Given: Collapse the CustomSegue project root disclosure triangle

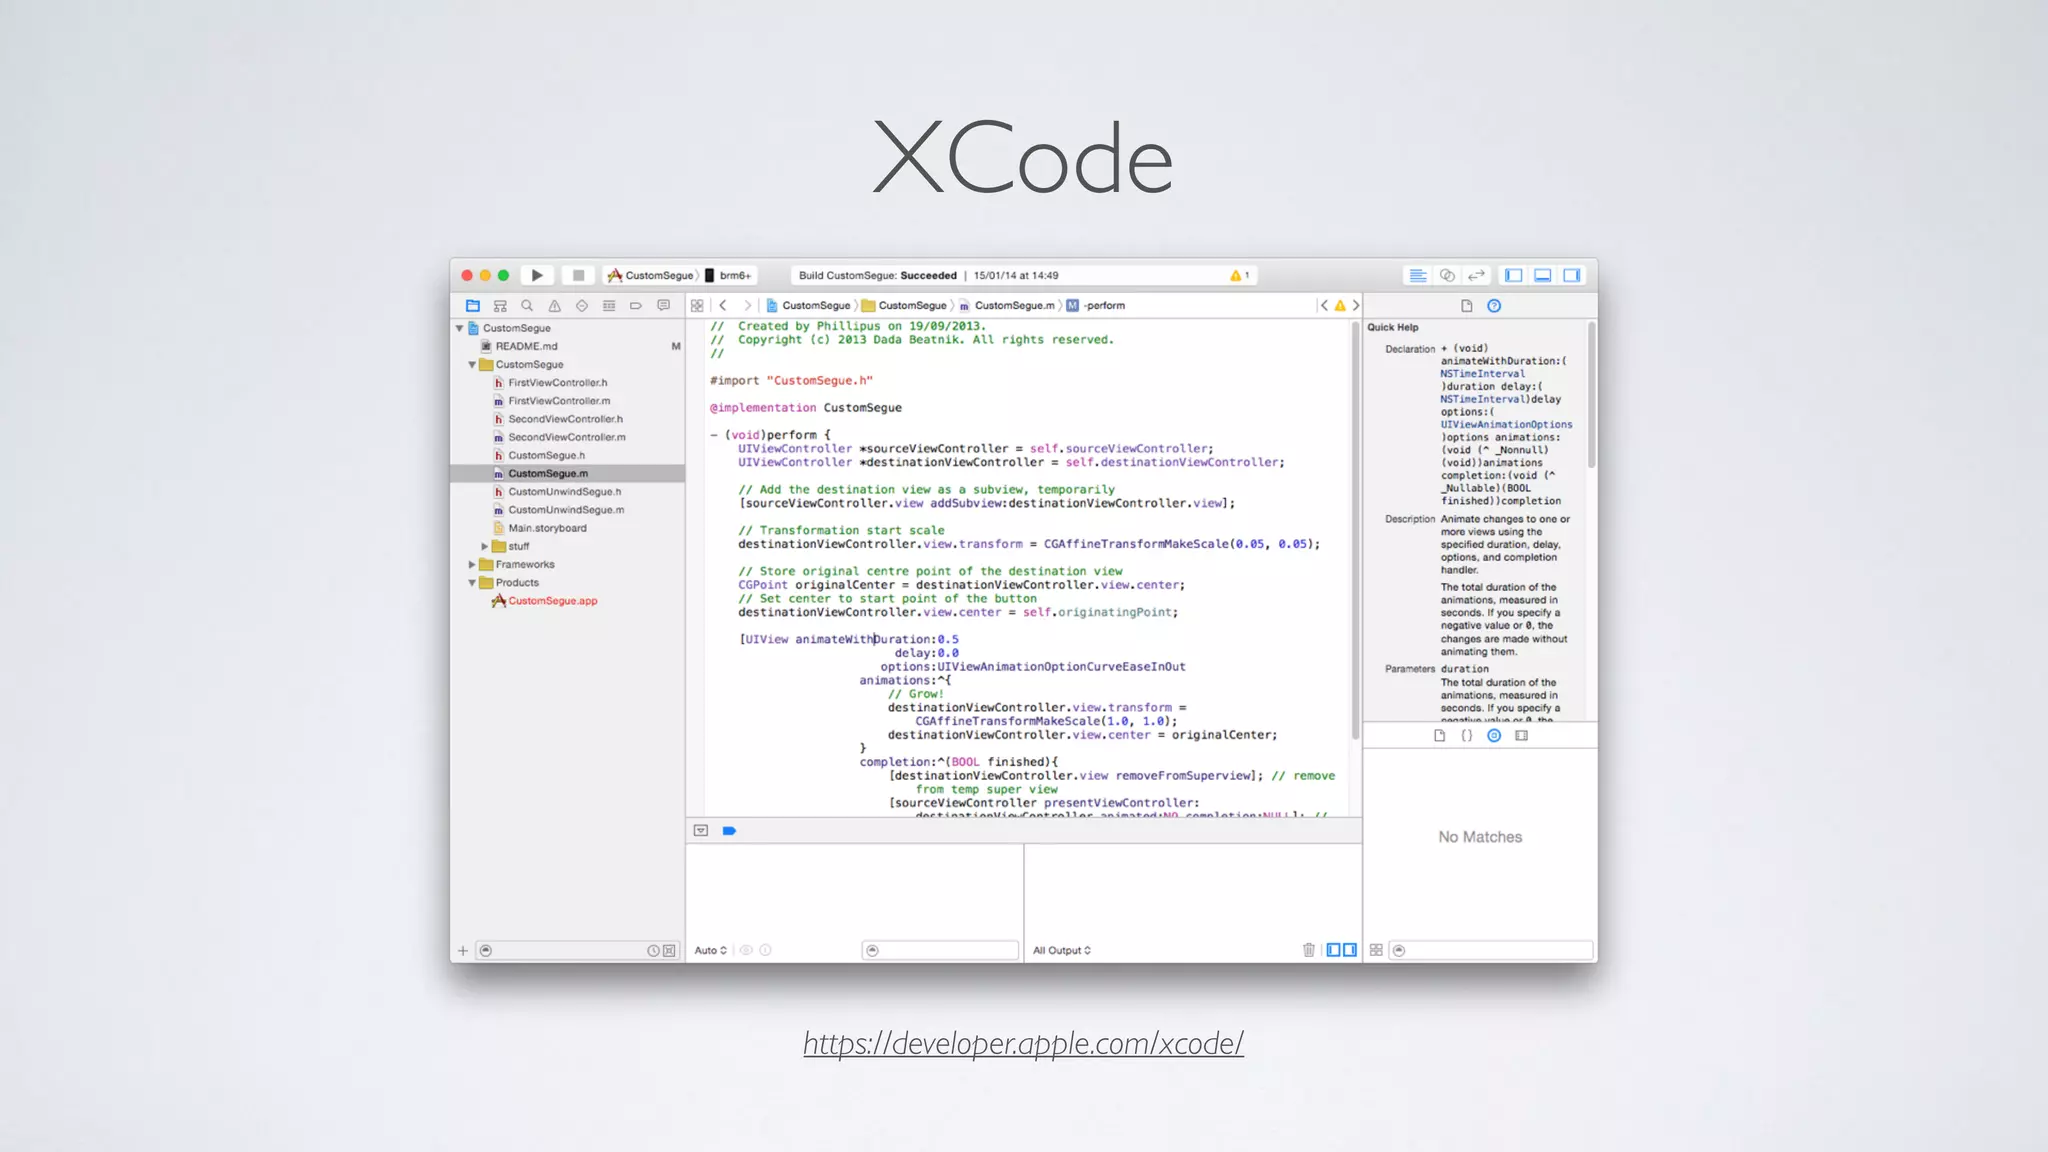Looking at the screenshot, I should (x=460, y=328).
